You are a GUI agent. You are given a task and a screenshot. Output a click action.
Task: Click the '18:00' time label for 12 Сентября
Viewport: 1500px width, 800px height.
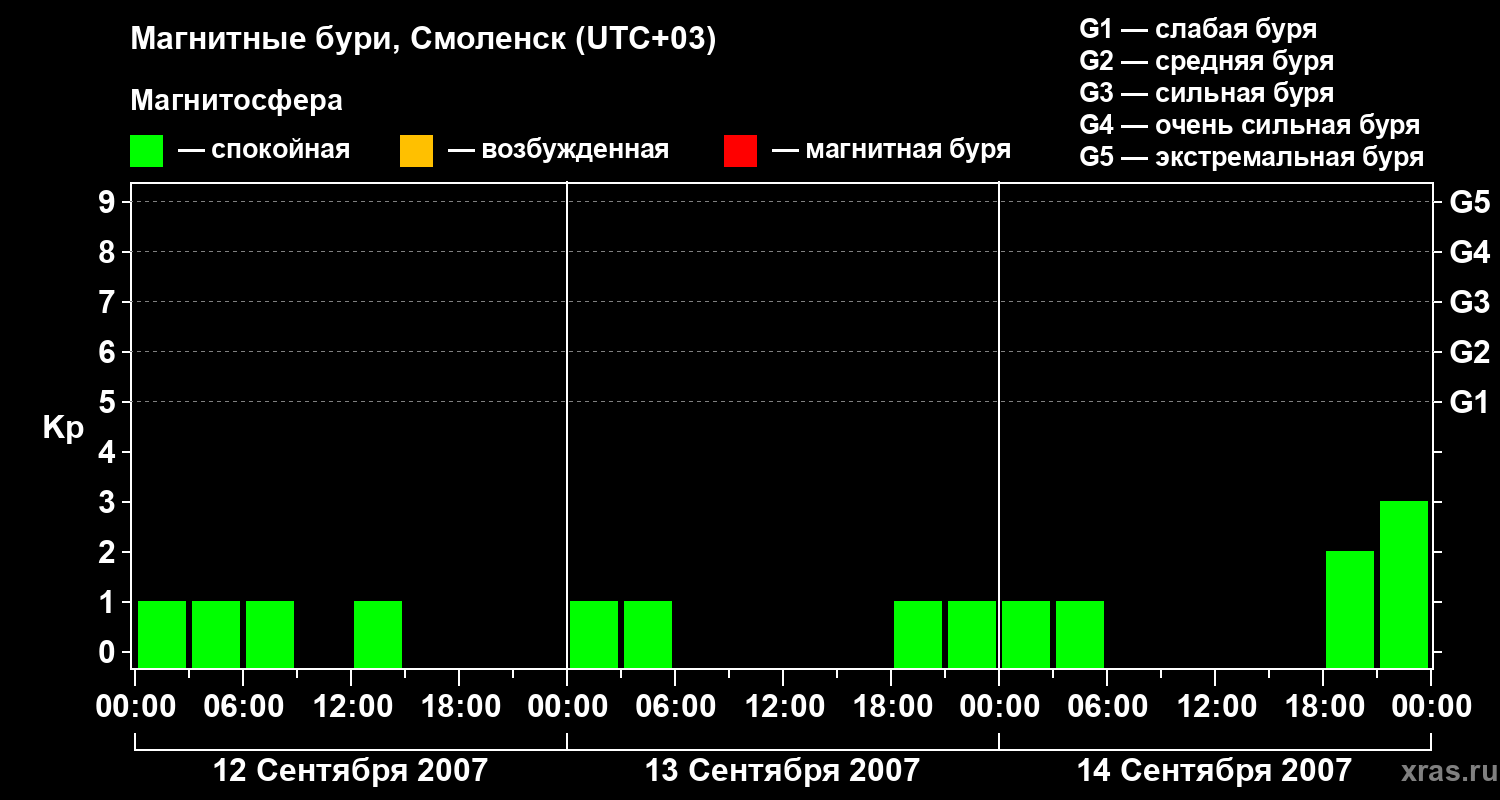coord(459,707)
